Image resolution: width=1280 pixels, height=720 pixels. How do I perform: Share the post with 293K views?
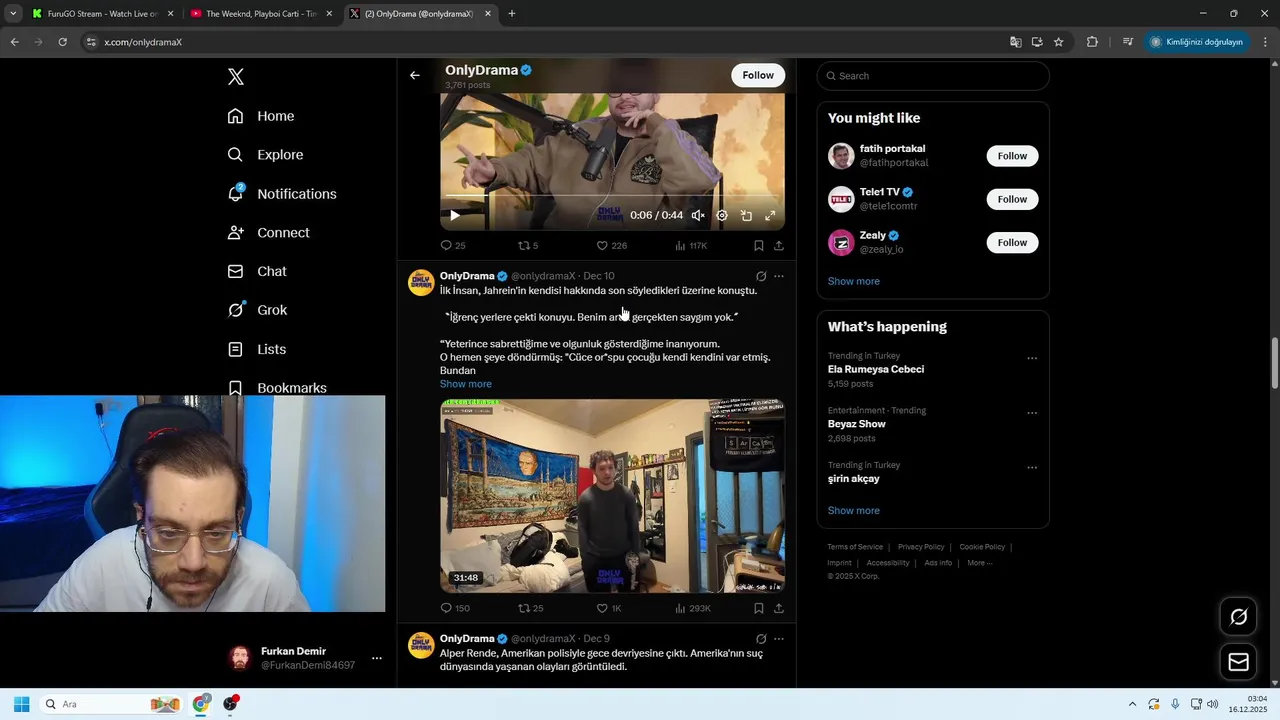point(779,608)
